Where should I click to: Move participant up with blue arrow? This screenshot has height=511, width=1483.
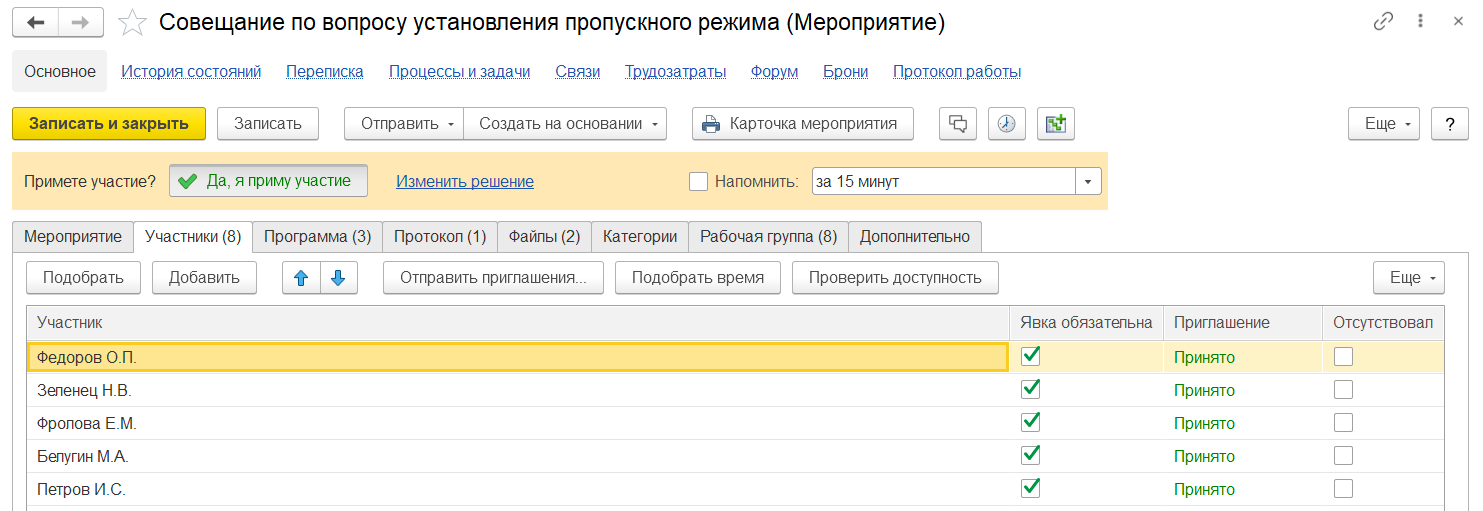tap(302, 278)
